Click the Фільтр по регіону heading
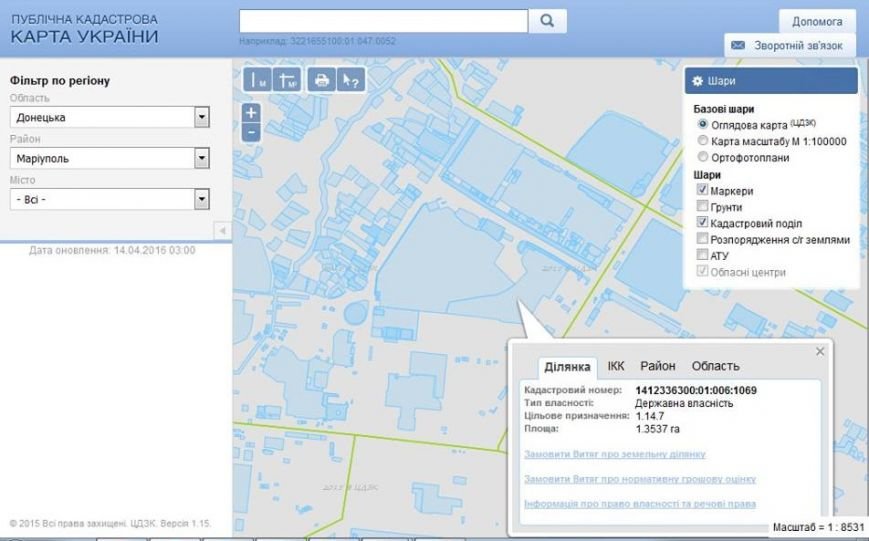The width and height of the screenshot is (869, 541). [x=60, y=81]
